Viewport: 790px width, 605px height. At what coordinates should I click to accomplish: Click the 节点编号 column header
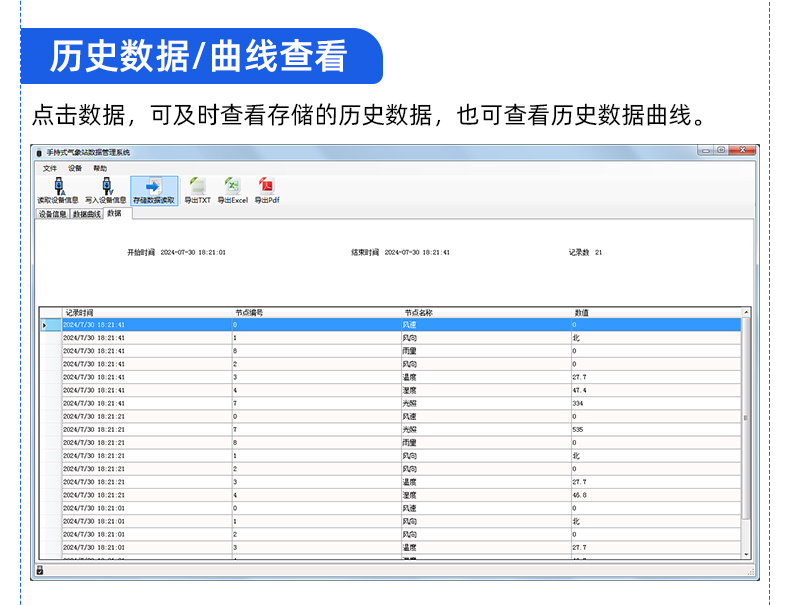pos(249,312)
